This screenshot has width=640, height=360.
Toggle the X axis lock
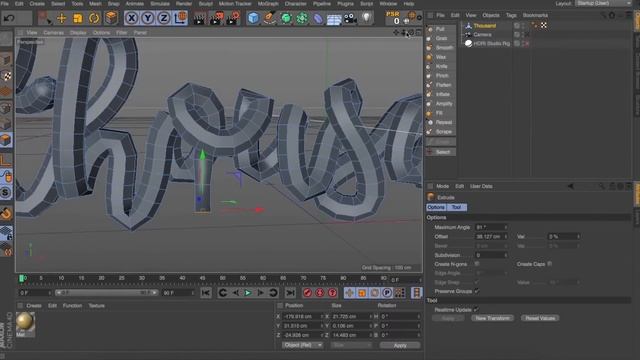(x=131, y=18)
